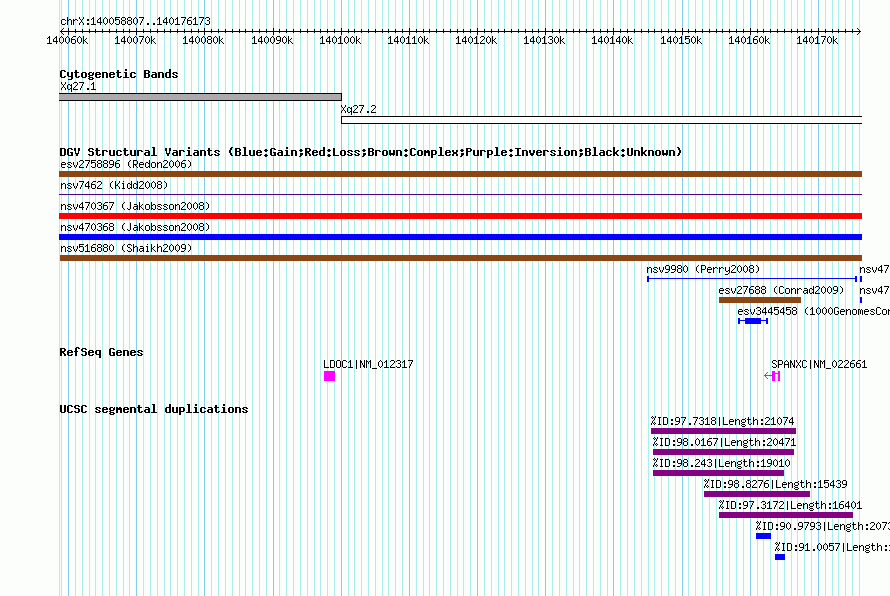Click the nsv7462 (Kidd2008) thin purple line
890x596 pixels.
(460, 195)
